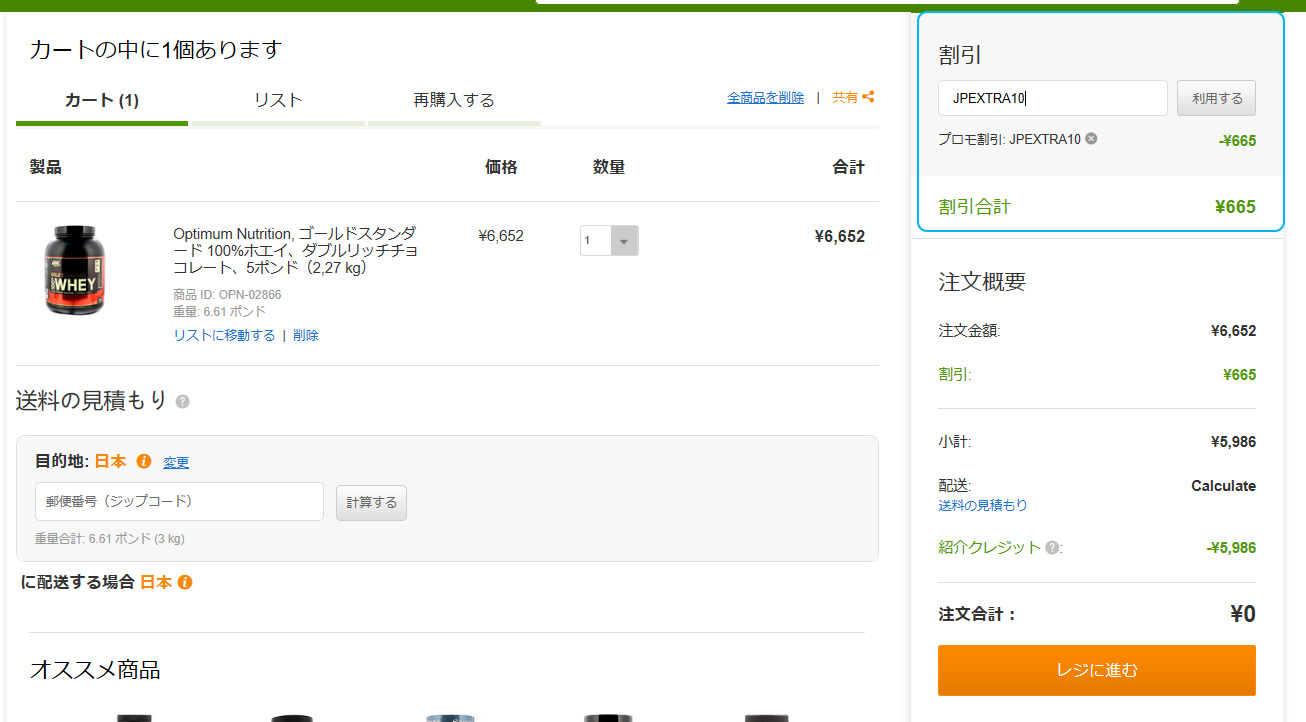1306x722 pixels.
Task: Switch to the リスト tab
Action: [278, 100]
